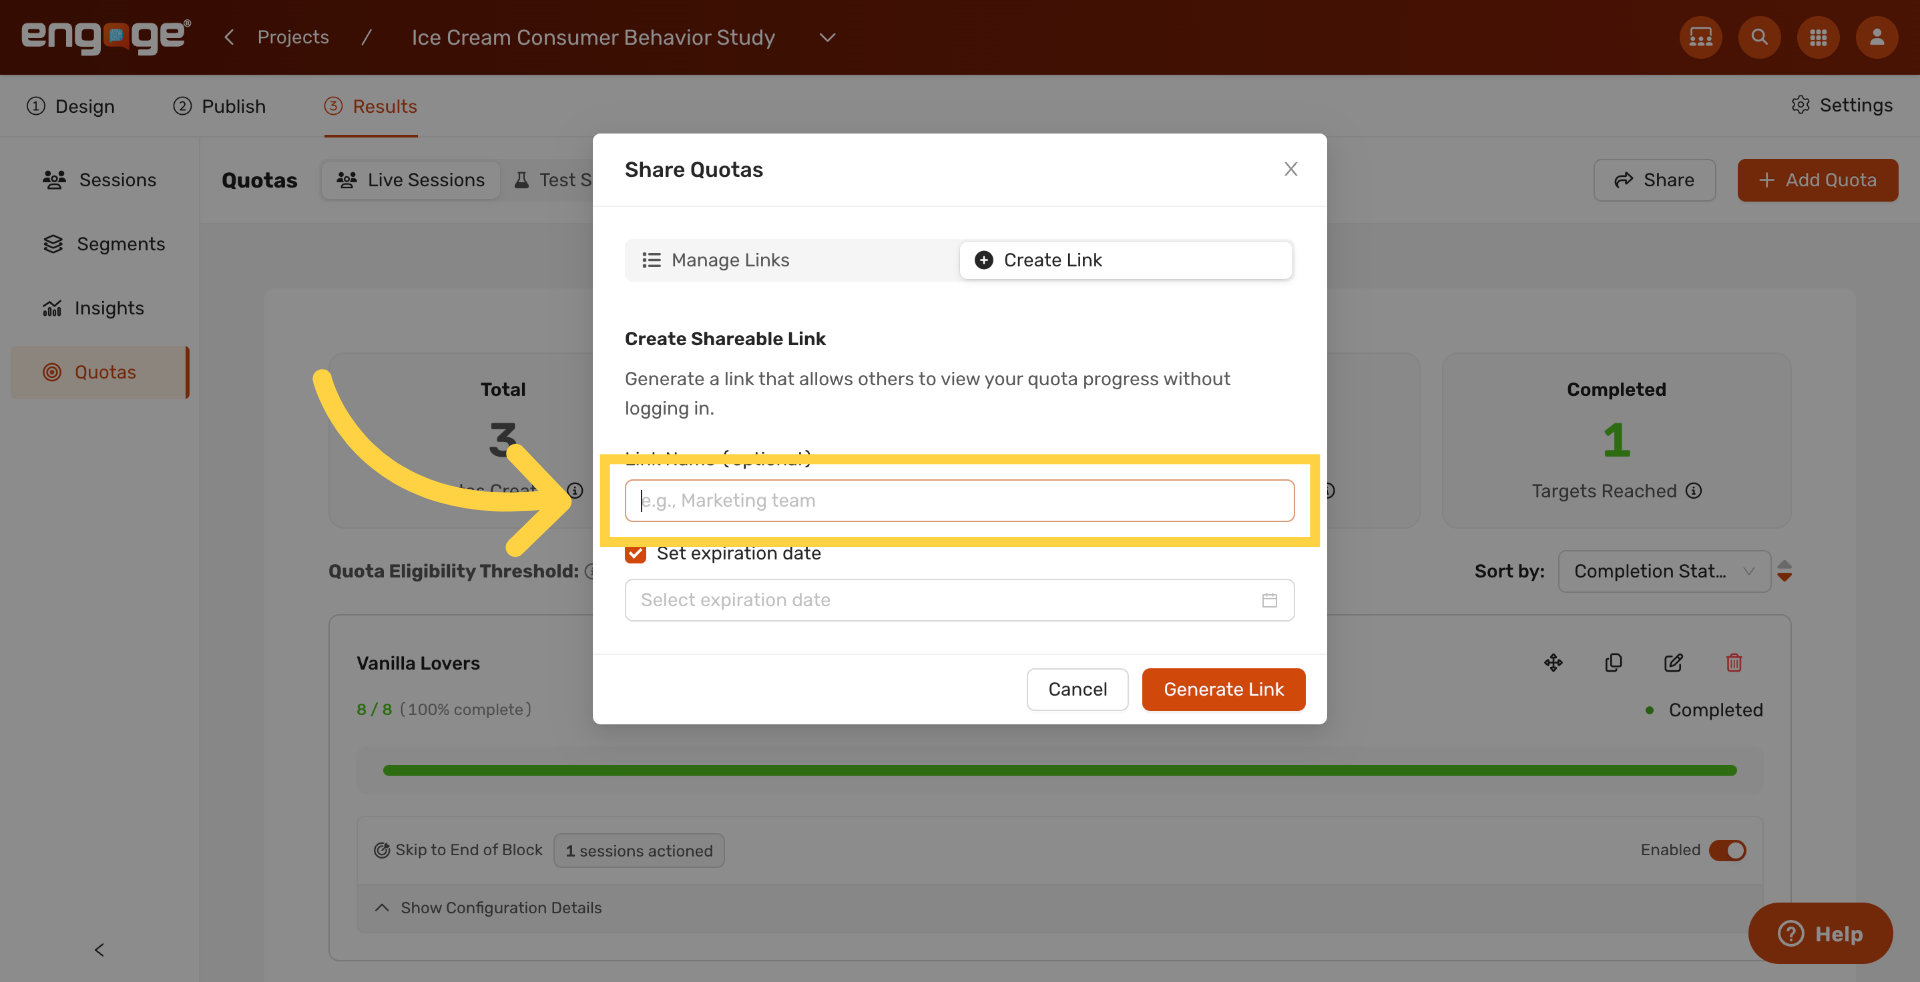Open Segments in the sidebar
Viewport: 1920px width, 982px height.
[x=100, y=244]
